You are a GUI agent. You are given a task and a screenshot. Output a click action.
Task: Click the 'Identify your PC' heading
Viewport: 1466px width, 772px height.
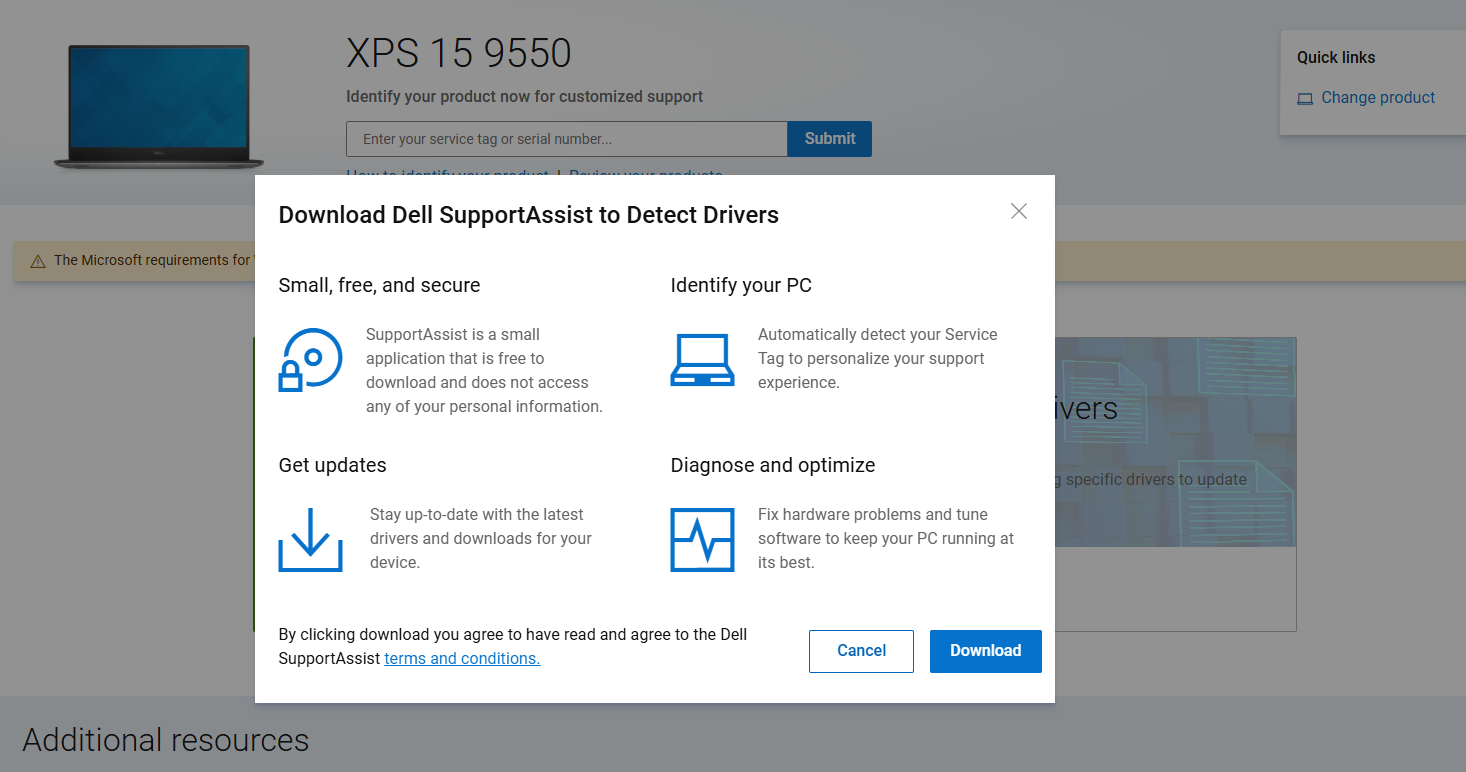[740, 285]
